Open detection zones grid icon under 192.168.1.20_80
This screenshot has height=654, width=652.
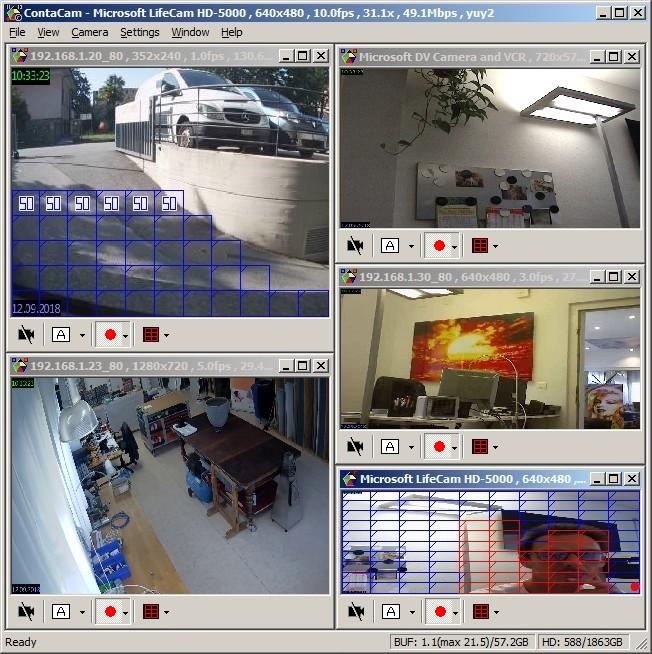click(x=151, y=335)
